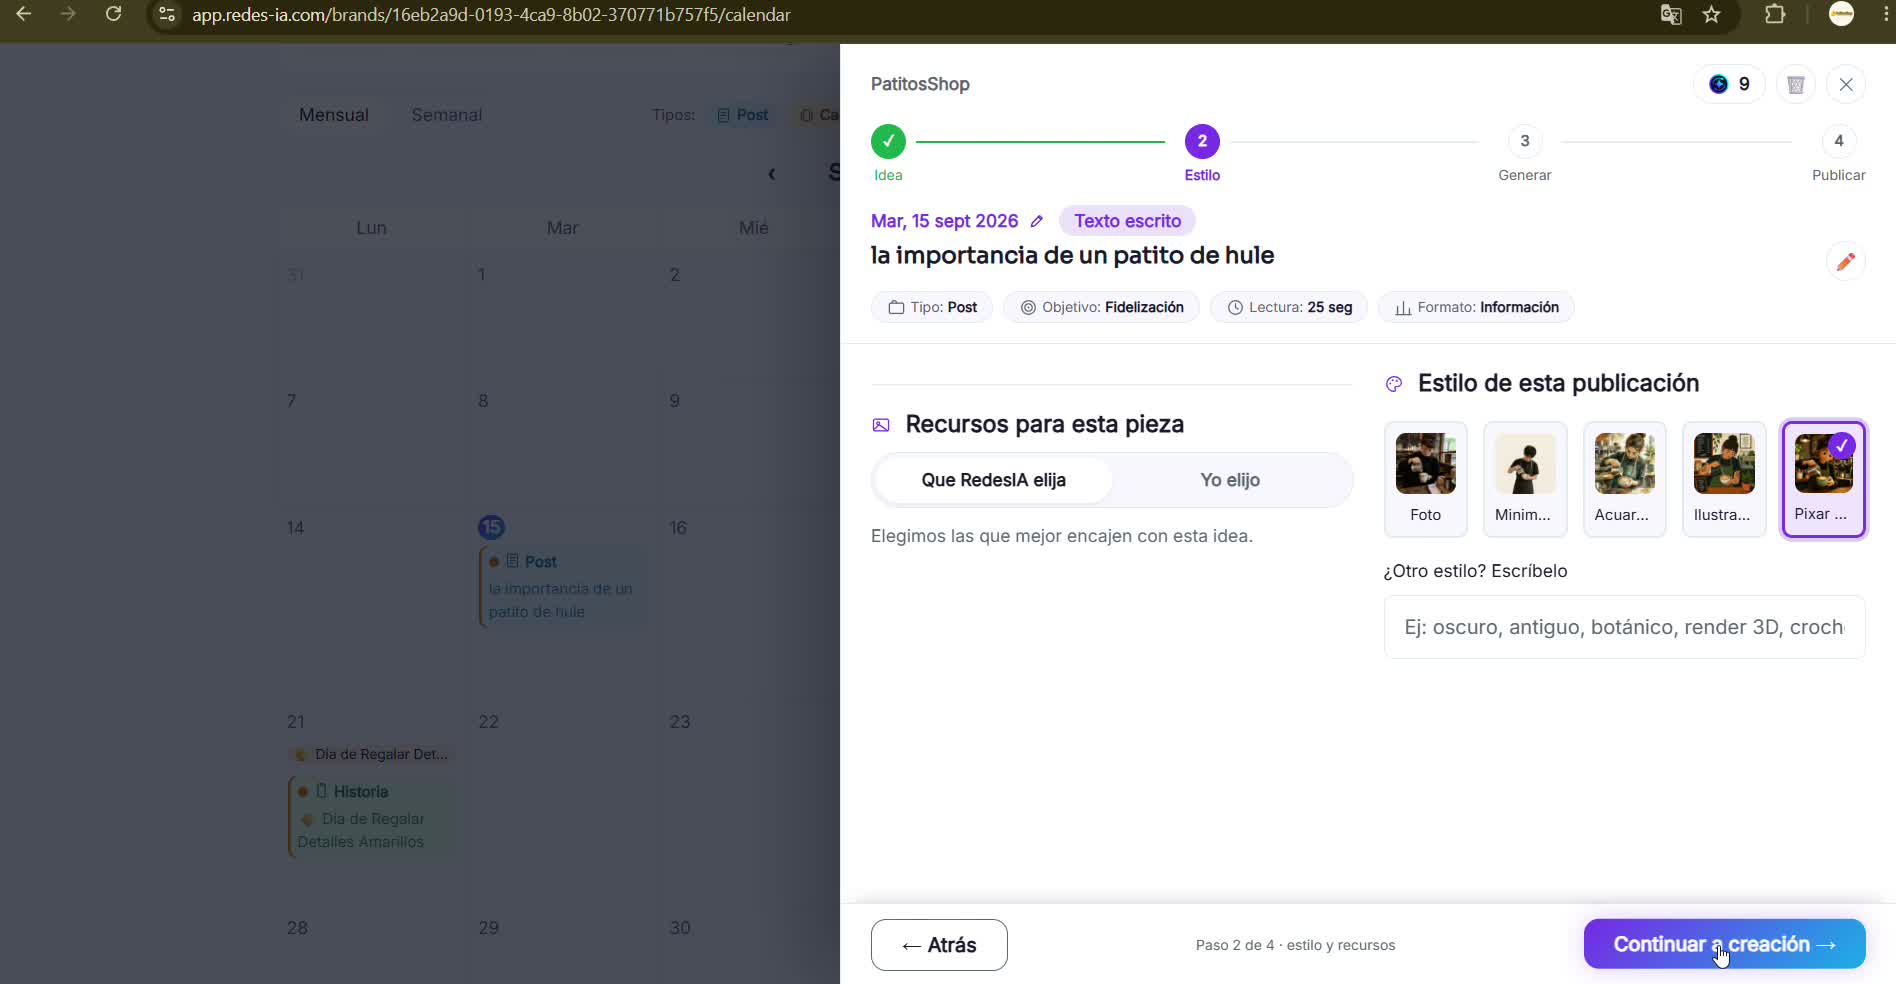Click the 'Mar, 15 sept 2026' date link

(944, 221)
